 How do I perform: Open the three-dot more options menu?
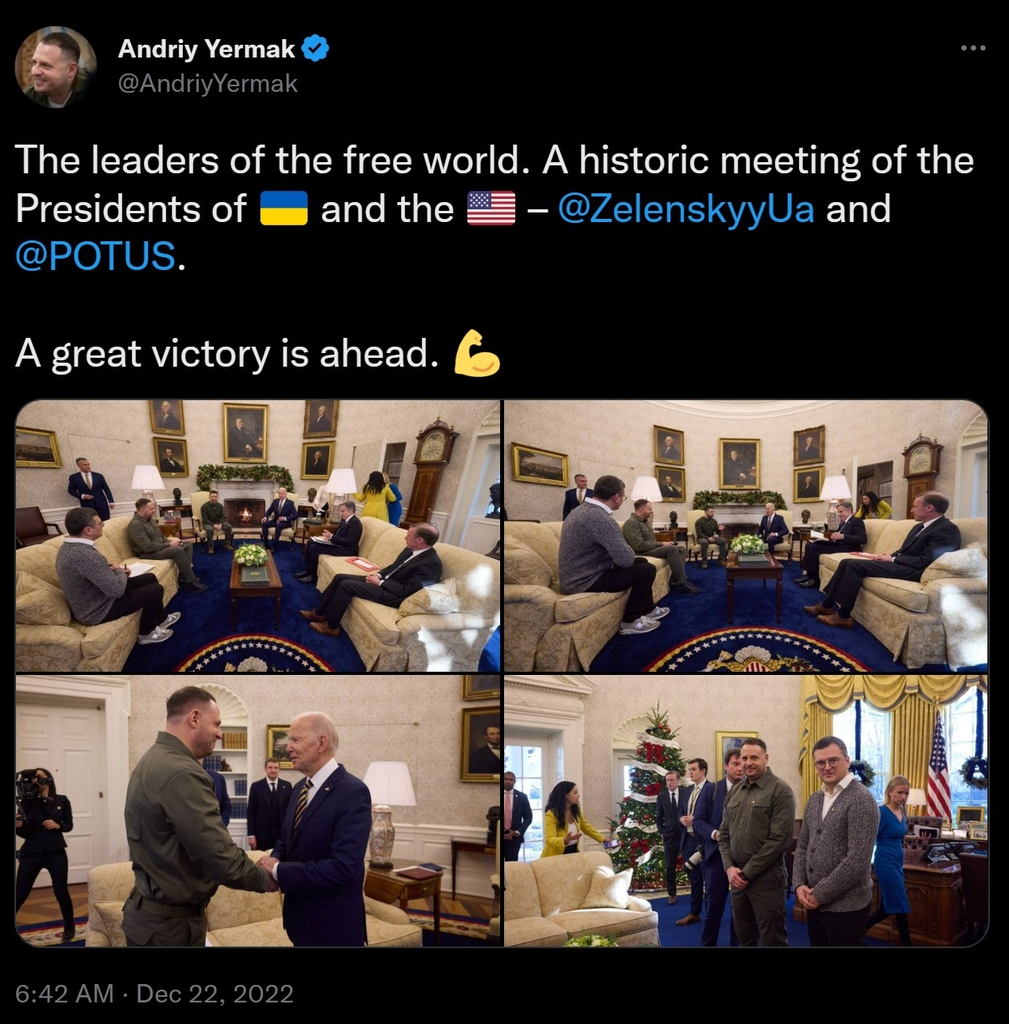click(973, 48)
